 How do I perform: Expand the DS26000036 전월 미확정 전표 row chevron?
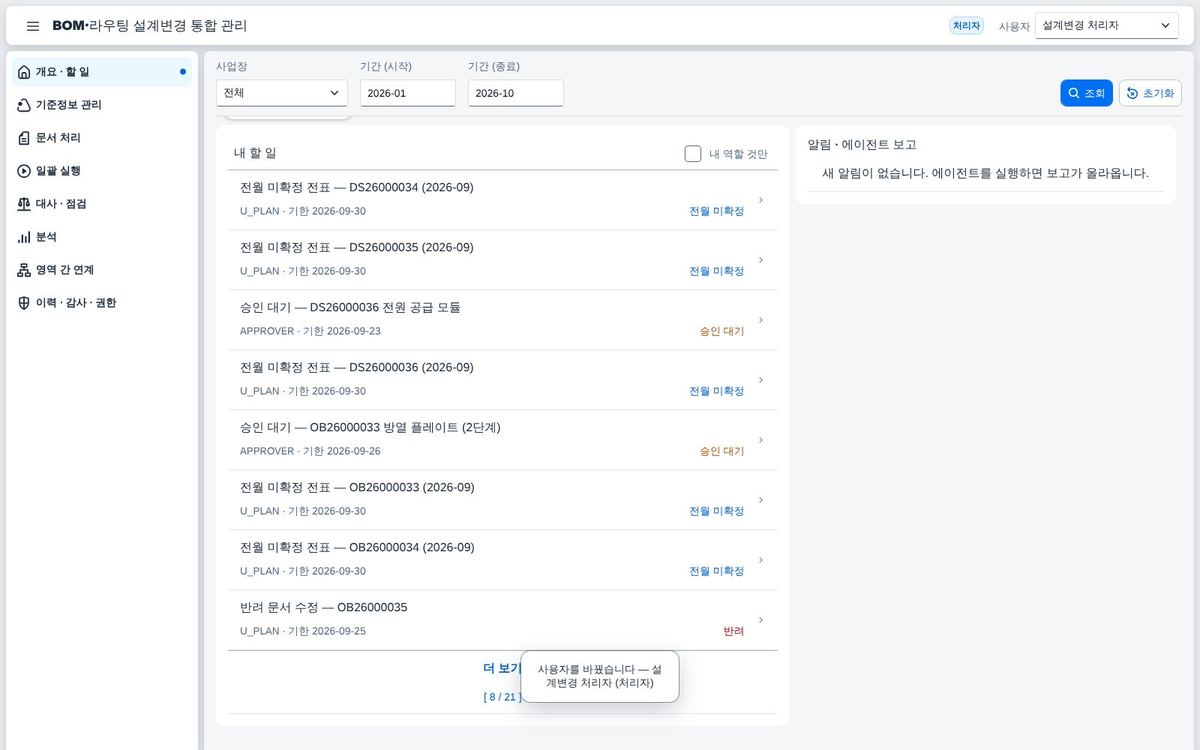click(x=761, y=380)
